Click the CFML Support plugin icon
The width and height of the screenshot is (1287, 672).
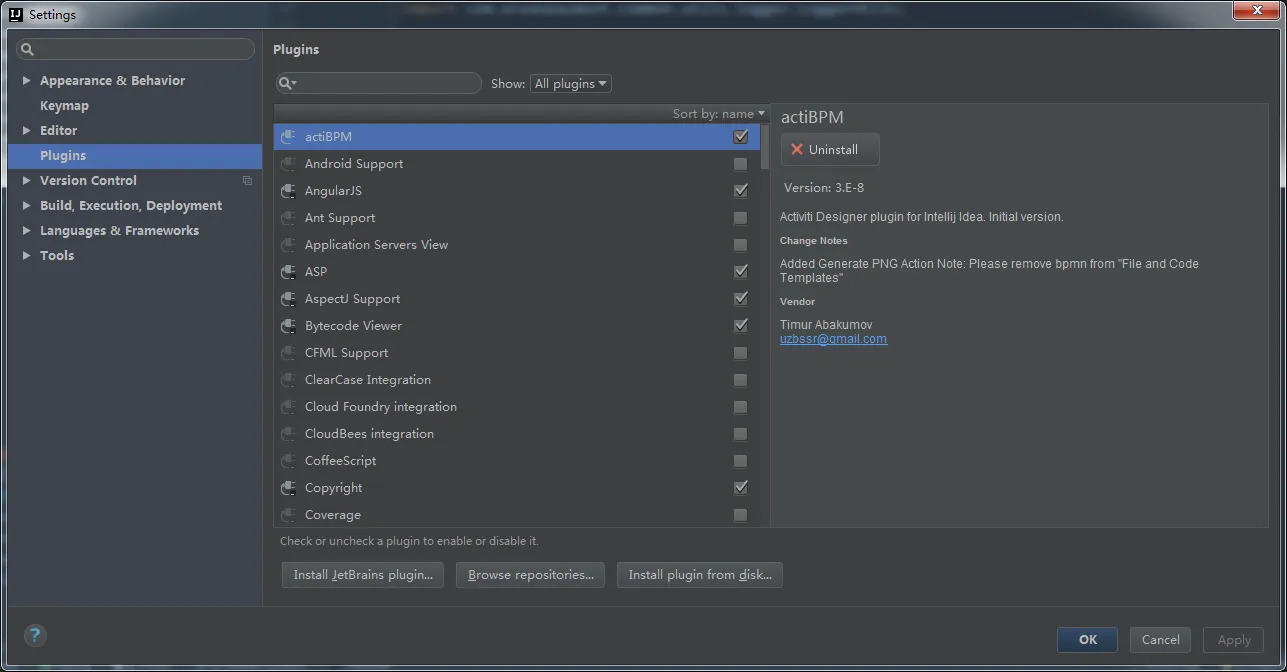tap(288, 353)
